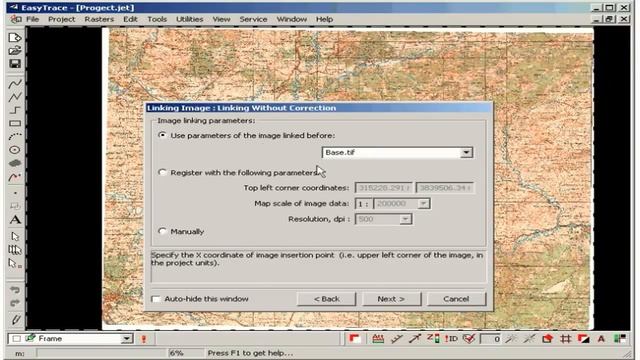Click the Cancel button
Viewport: 640px width, 360px height.
point(456,299)
